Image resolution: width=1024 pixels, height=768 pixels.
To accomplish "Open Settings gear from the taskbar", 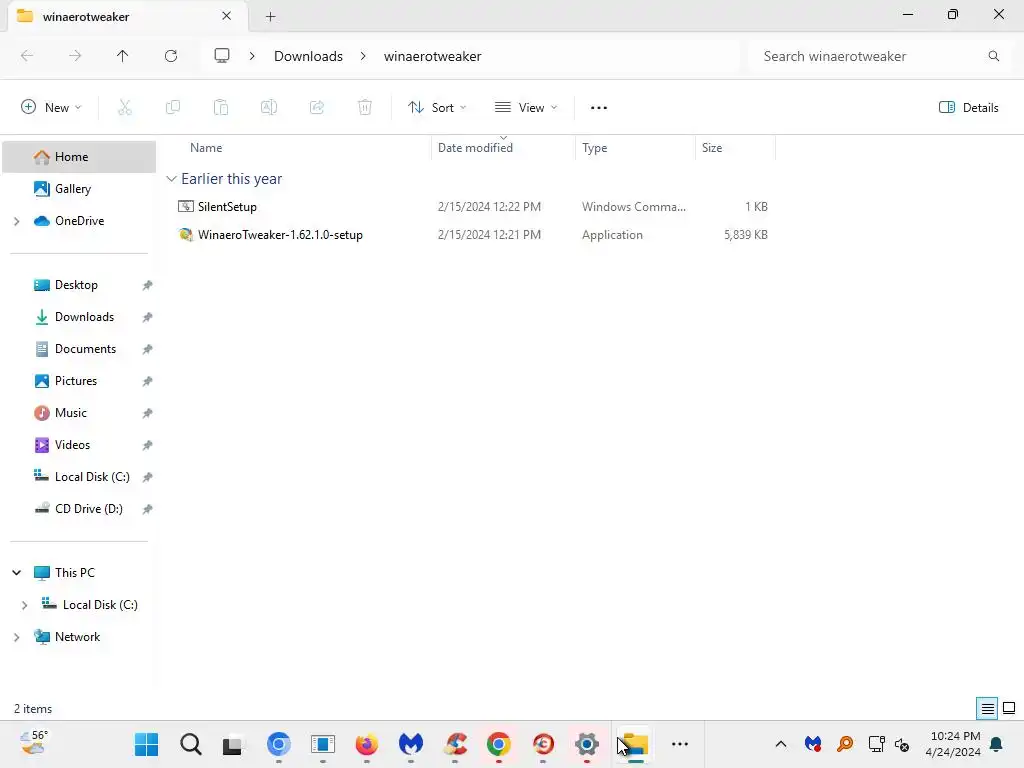I will 586,744.
